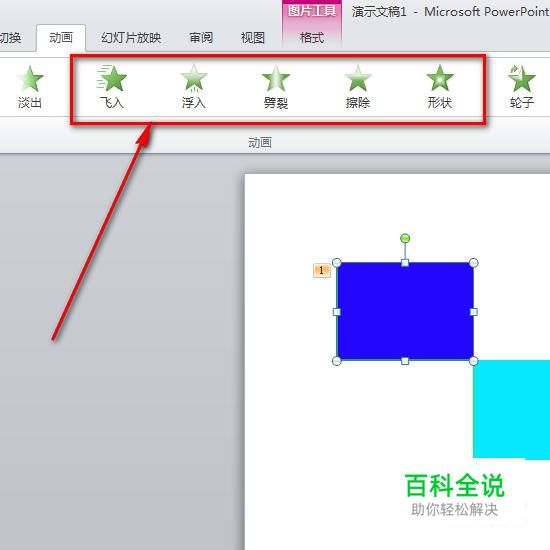Screen dimensions: 550x550
Task: Click the green rotation handle
Action: (x=405, y=239)
